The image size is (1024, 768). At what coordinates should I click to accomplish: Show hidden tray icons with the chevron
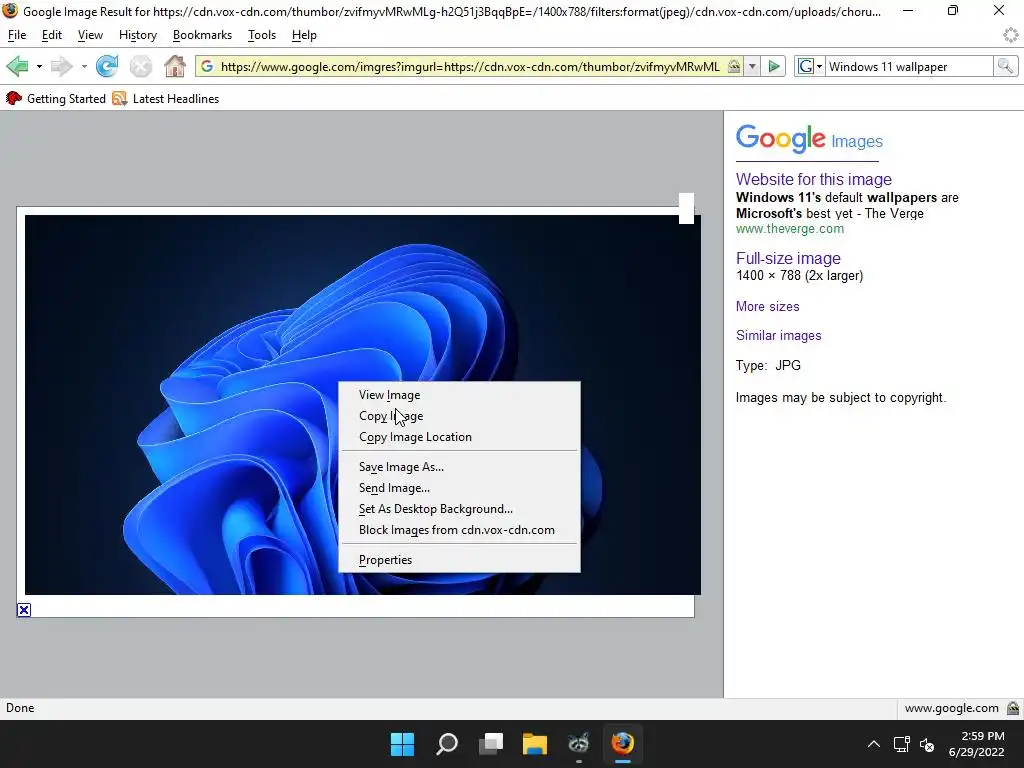(x=873, y=744)
